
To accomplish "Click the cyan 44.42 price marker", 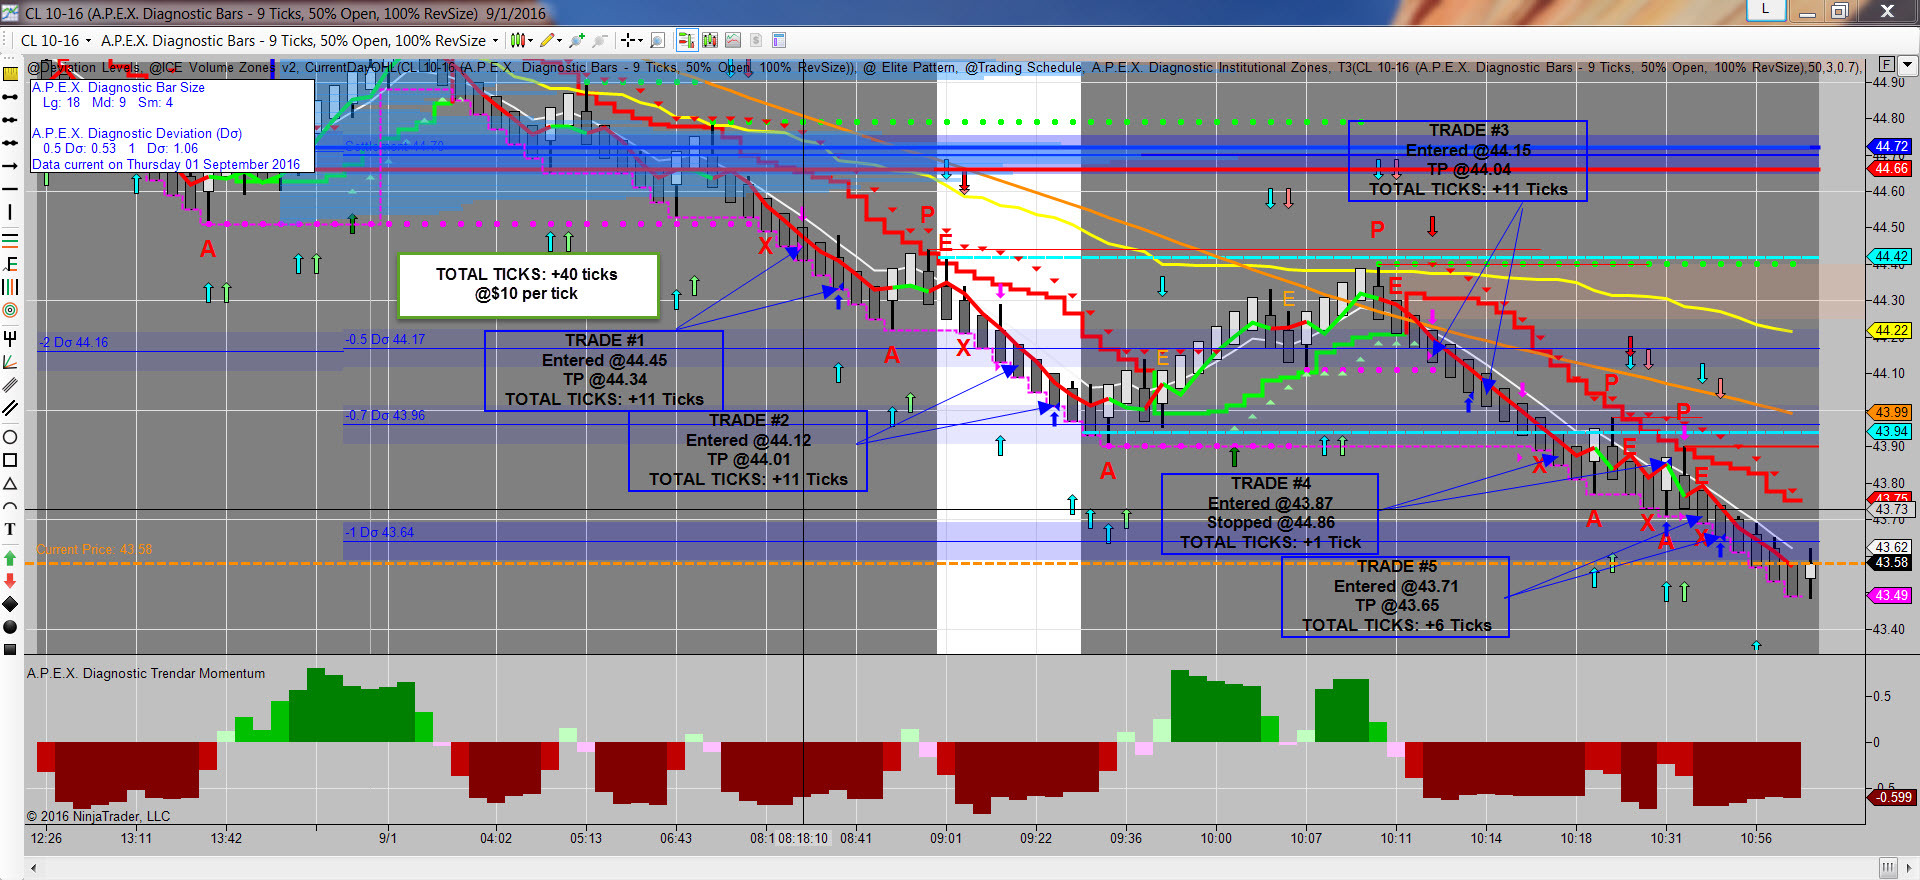I will [x=1891, y=257].
